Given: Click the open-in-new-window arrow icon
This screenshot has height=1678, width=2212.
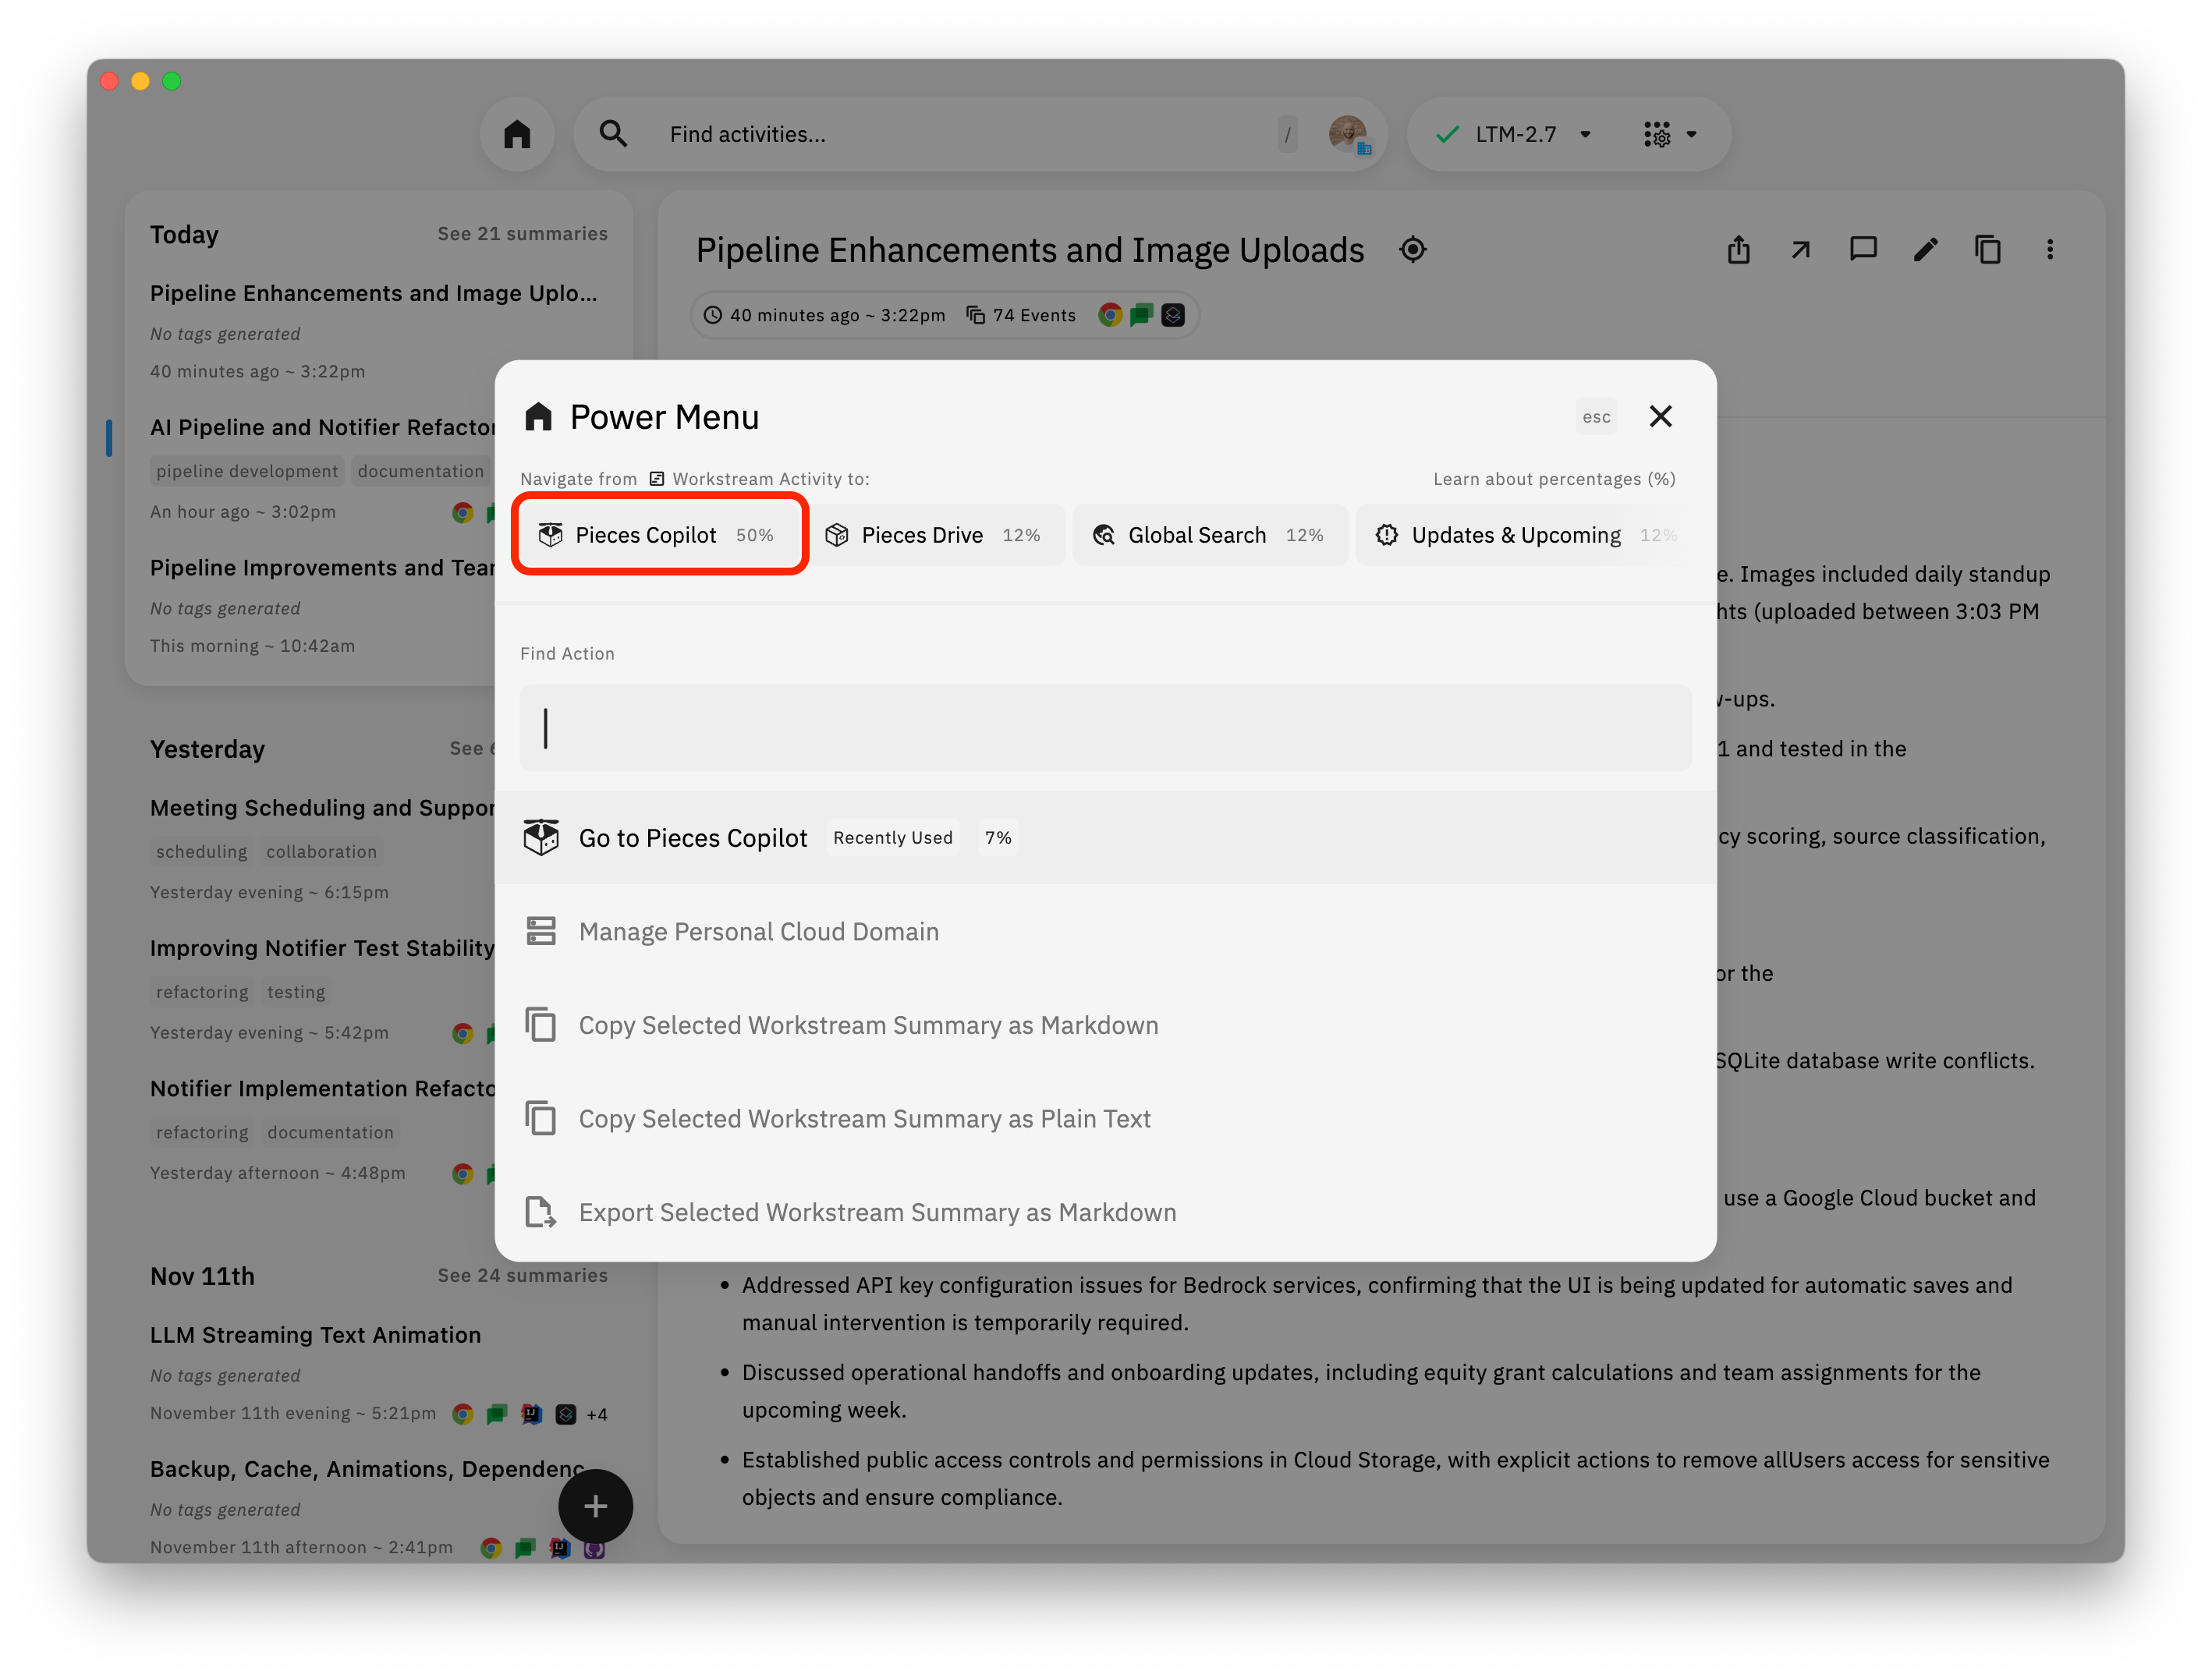Looking at the screenshot, I should (1800, 249).
